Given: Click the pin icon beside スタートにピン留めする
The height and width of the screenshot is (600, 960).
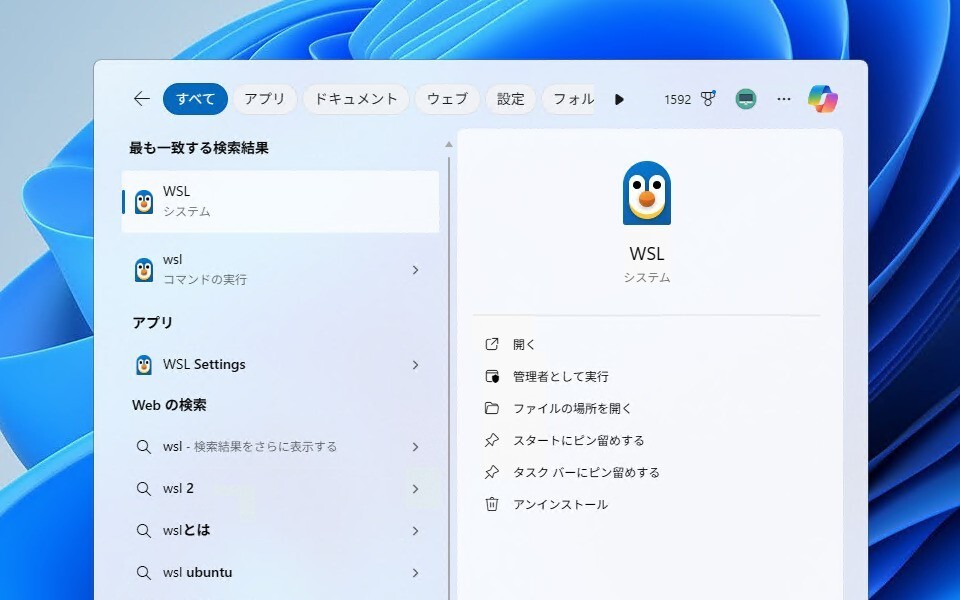Looking at the screenshot, I should [492, 440].
